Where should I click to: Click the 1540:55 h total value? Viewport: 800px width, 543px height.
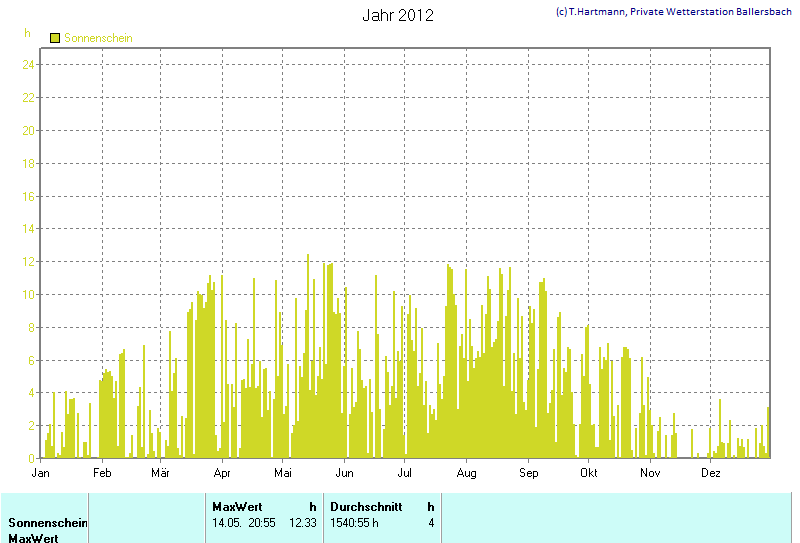[355, 523]
